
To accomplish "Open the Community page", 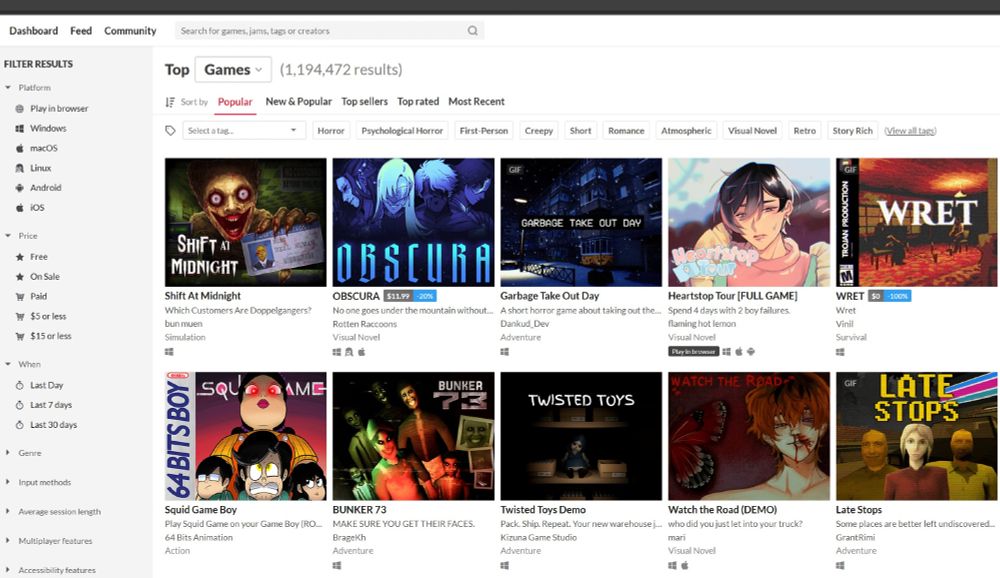I will pos(130,31).
